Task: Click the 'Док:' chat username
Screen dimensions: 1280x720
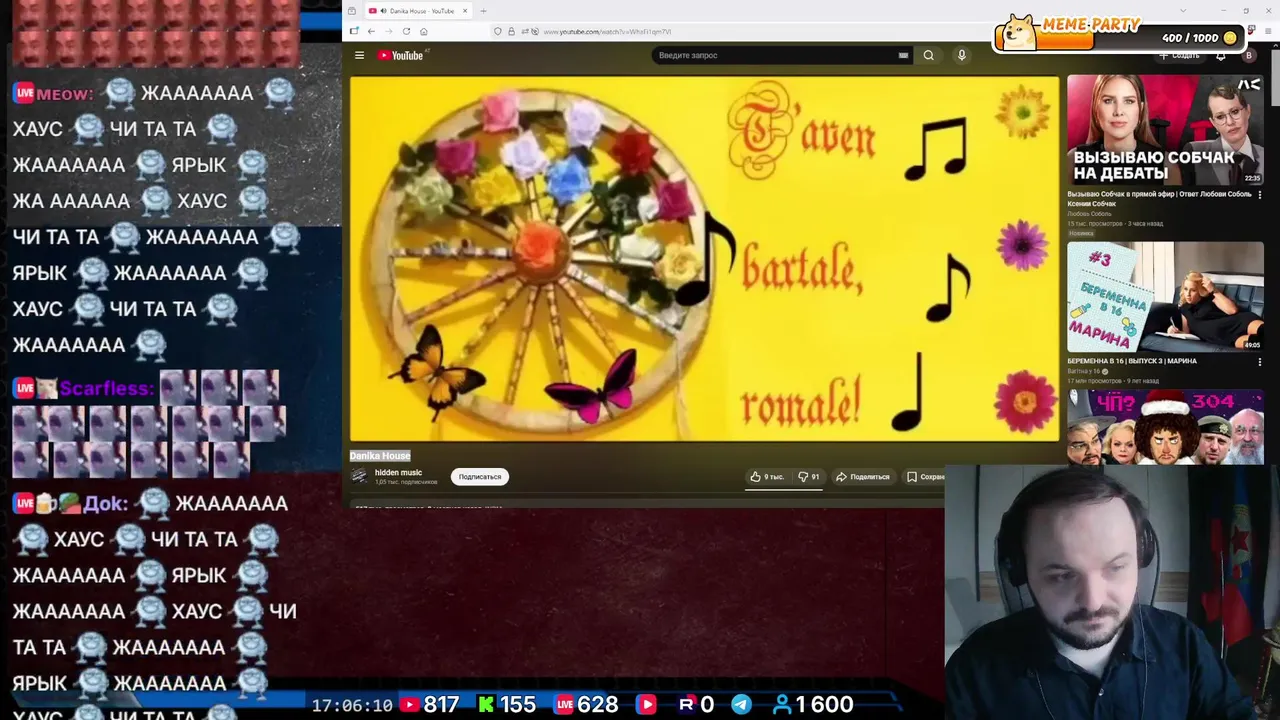Action: [x=106, y=503]
